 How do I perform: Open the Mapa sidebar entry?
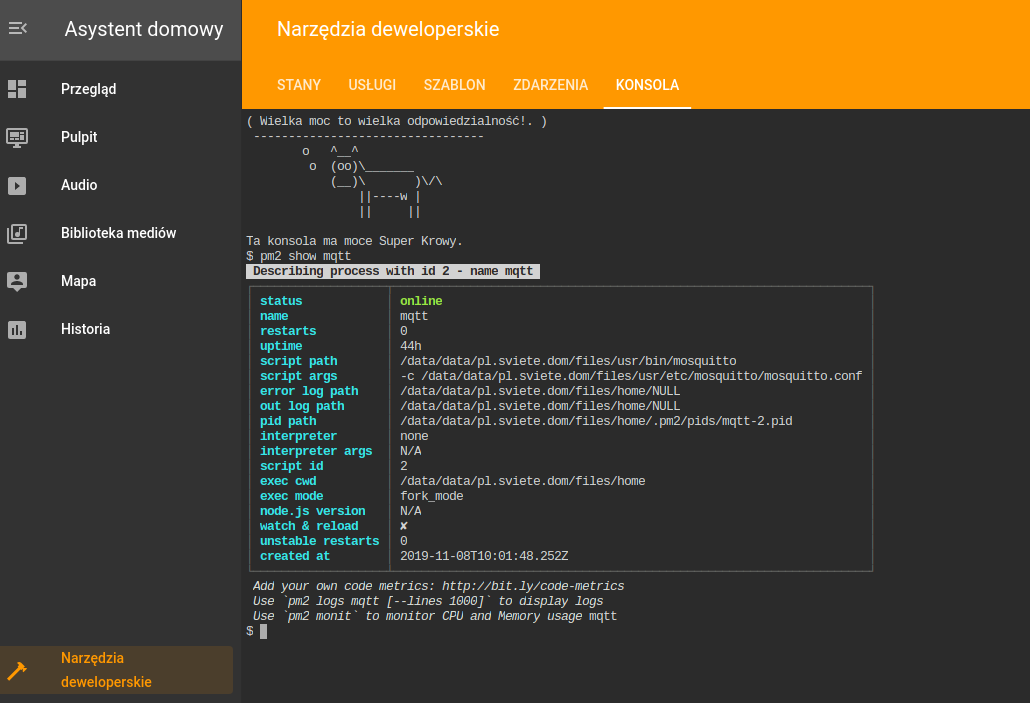click(x=117, y=281)
